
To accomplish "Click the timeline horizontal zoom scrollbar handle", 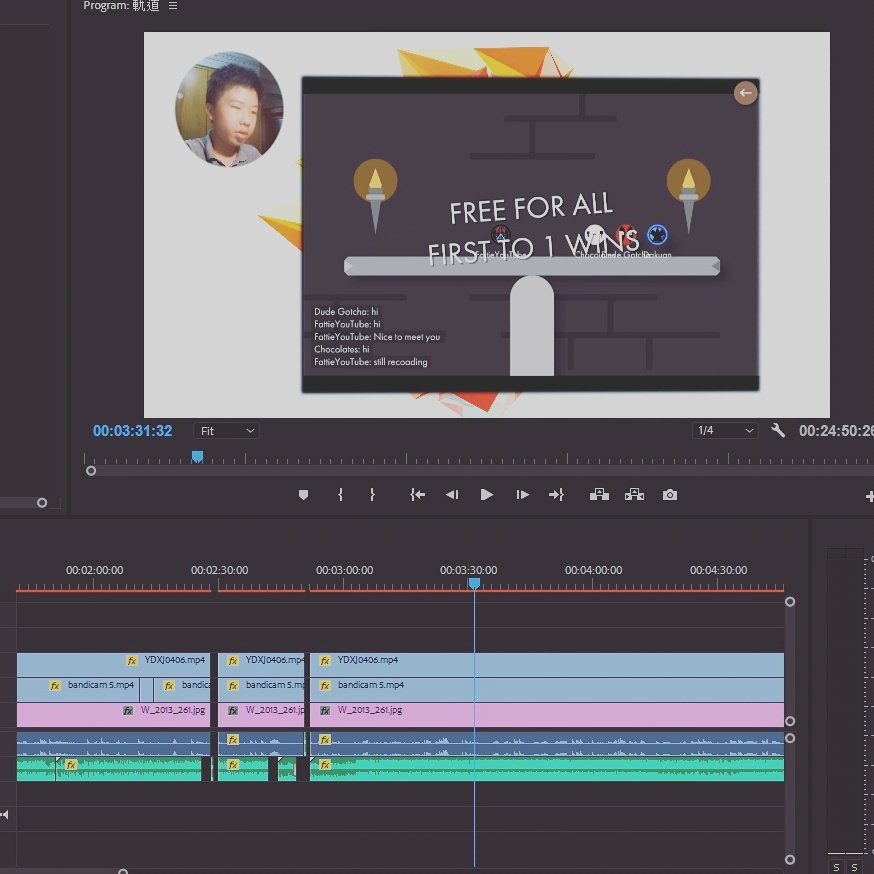I will coord(123,871).
